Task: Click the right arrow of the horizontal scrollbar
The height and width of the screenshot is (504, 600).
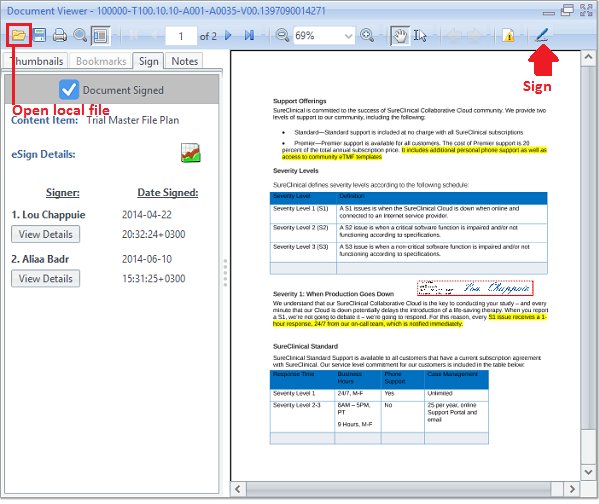Action: tap(572, 489)
